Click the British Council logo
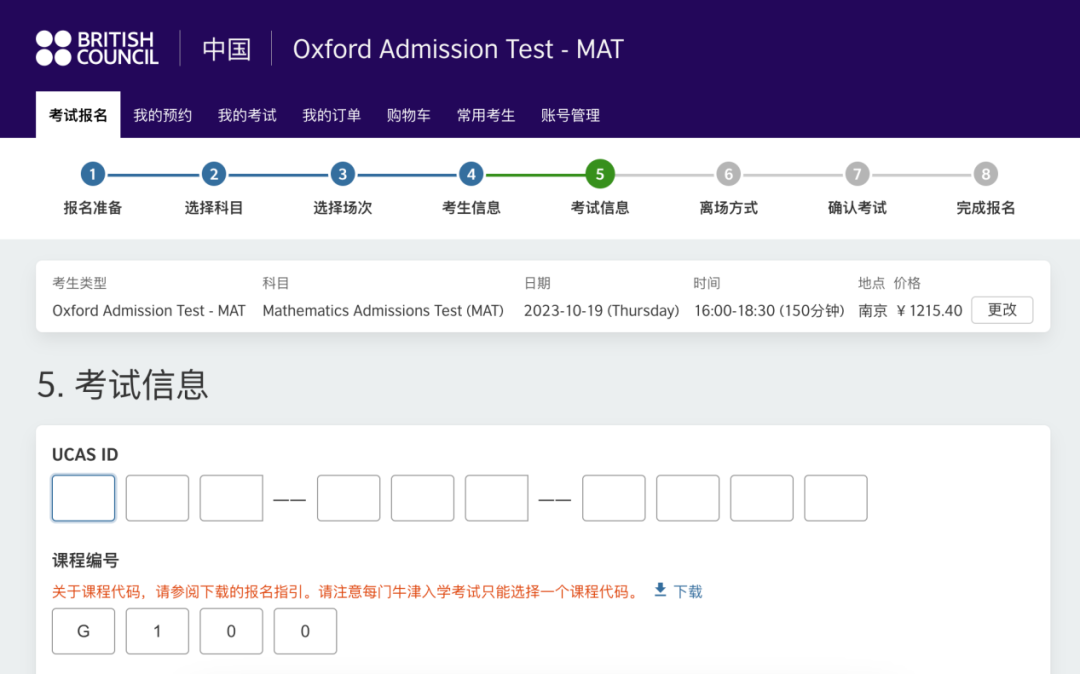This screenshot has height=674, width=1080. pyautogui.click(x=97, y=48)
